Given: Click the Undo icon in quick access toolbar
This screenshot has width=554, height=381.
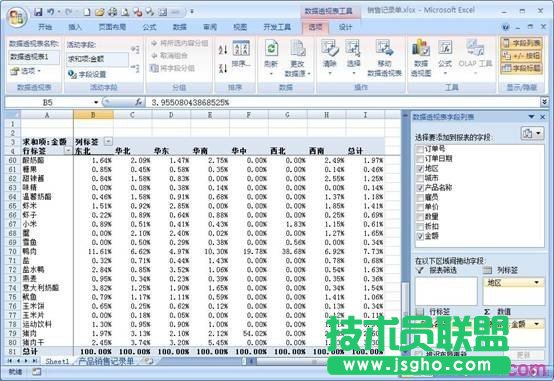Looking at the screenshot, I should pyautogui.click(x=51, y=12).
